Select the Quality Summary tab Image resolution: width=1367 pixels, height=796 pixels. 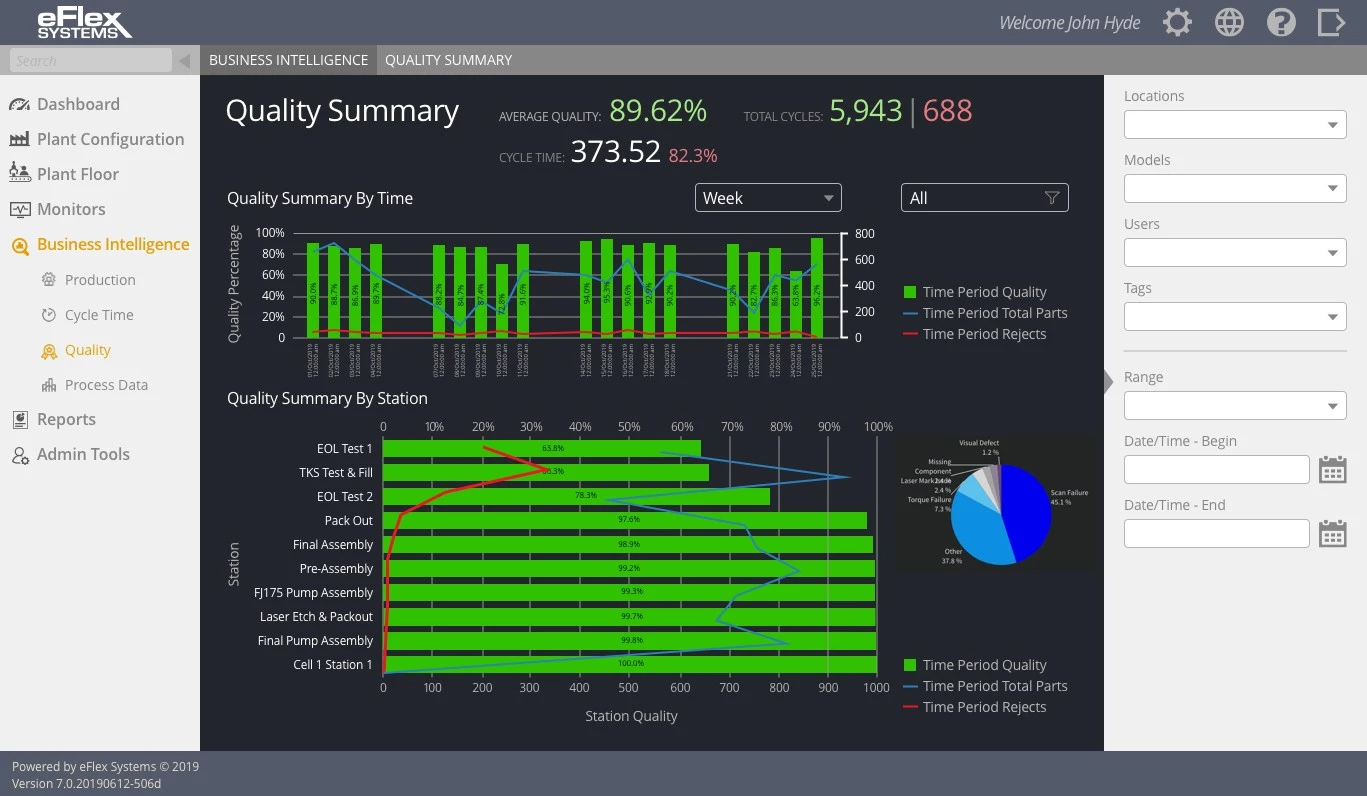pos(448,59)
